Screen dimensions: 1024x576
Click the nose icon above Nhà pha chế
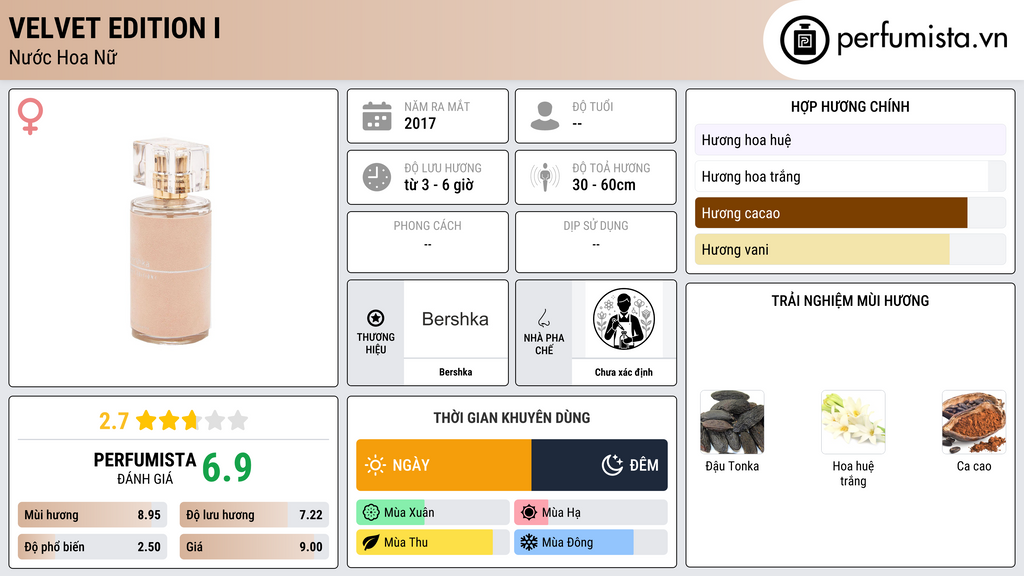(x=543, y=318)
